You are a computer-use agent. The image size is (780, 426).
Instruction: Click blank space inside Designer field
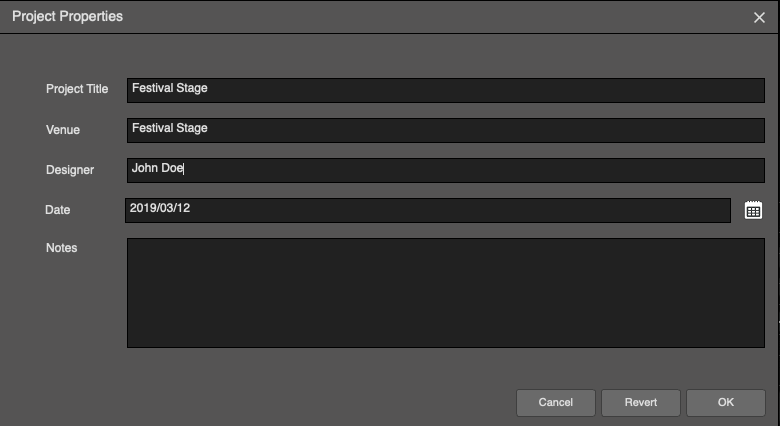473,170
